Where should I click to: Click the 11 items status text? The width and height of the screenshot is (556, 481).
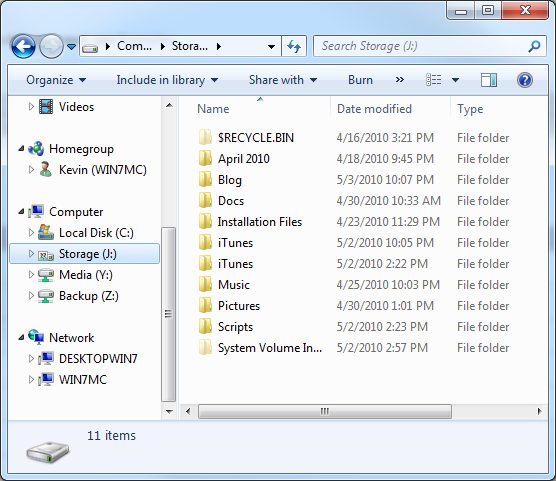coord(112,436)
